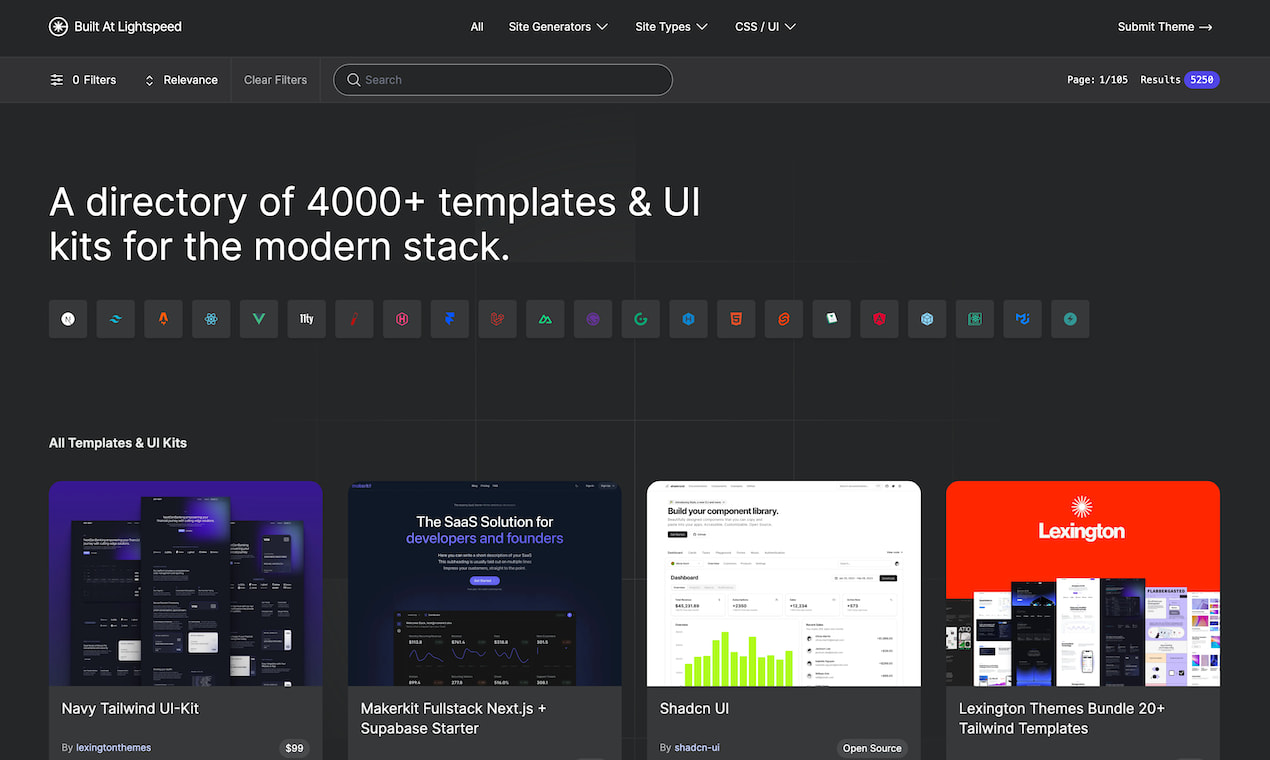This screenshot has width=1270, height=760.
Task: Filter by the red Jekyll icon
Action: 354,319
